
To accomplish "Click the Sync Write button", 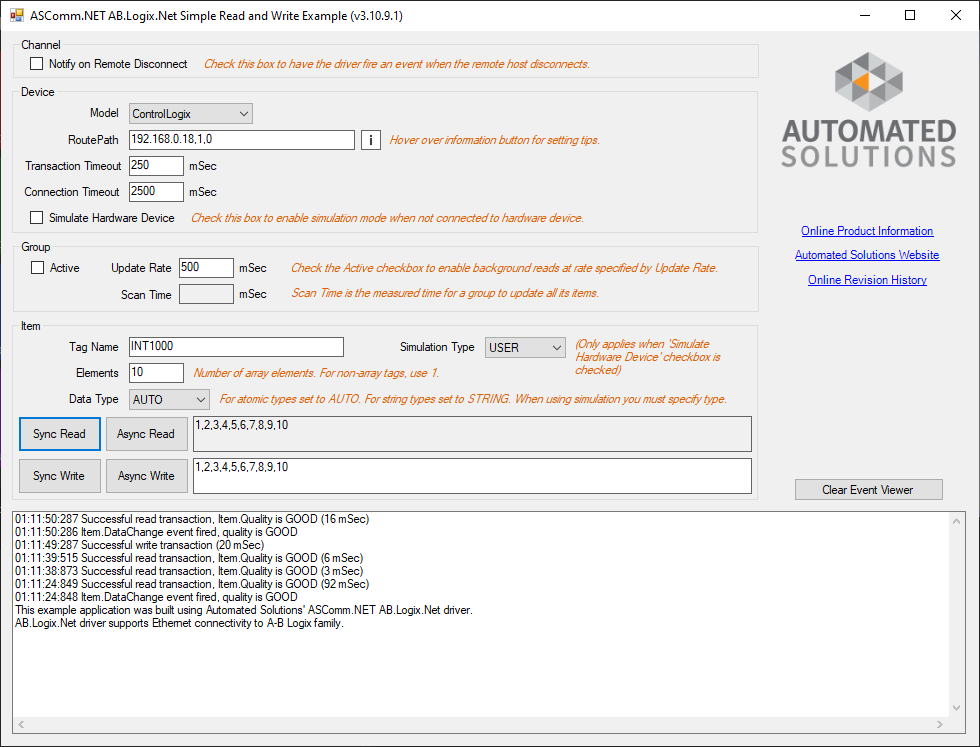I will tap(59, 476).
